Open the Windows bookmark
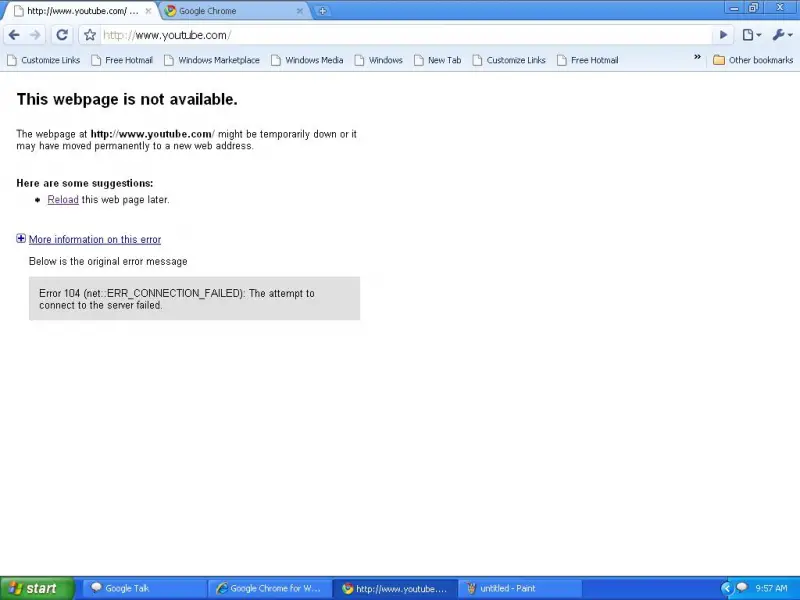The image size is (800, 600). click(379, 60)
